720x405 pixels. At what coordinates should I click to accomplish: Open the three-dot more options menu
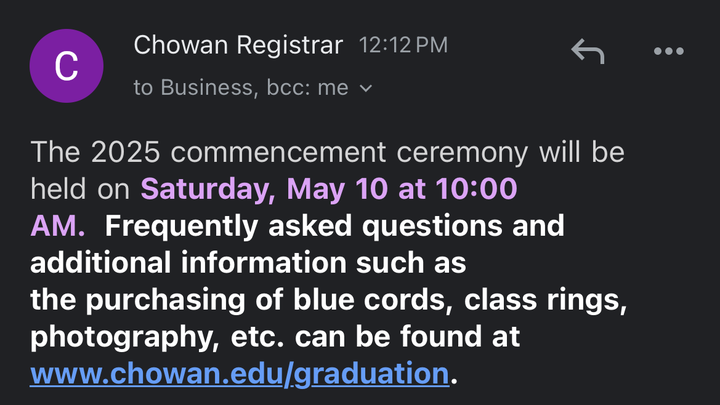tap(668, 51)
